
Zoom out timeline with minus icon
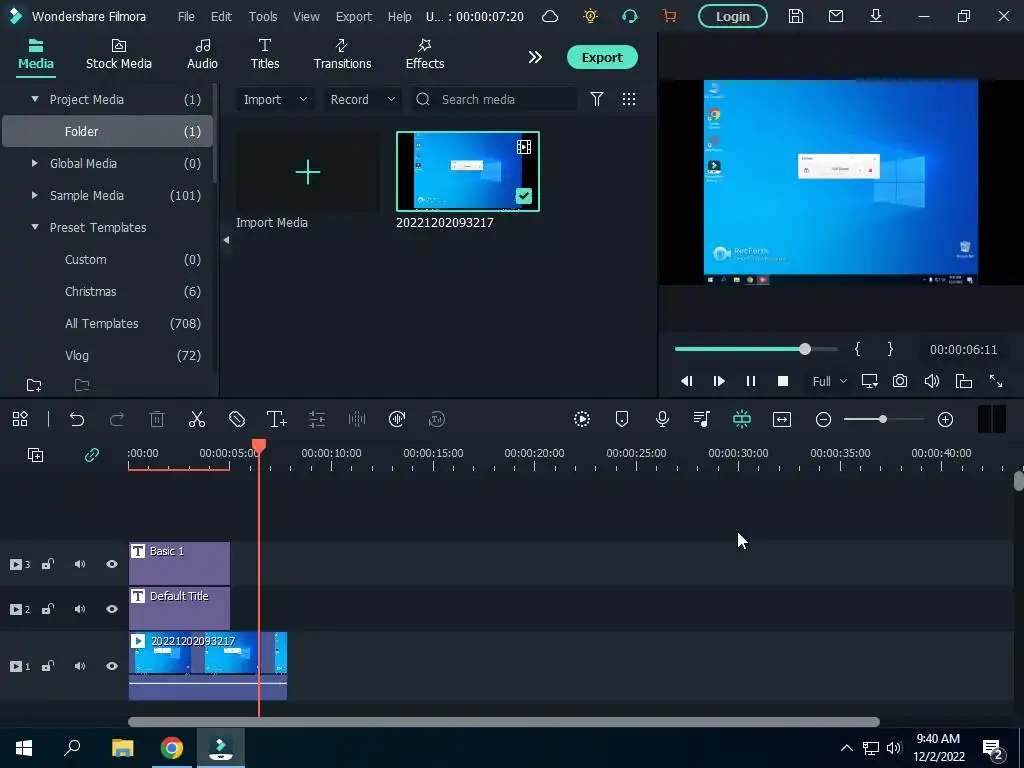824,419
